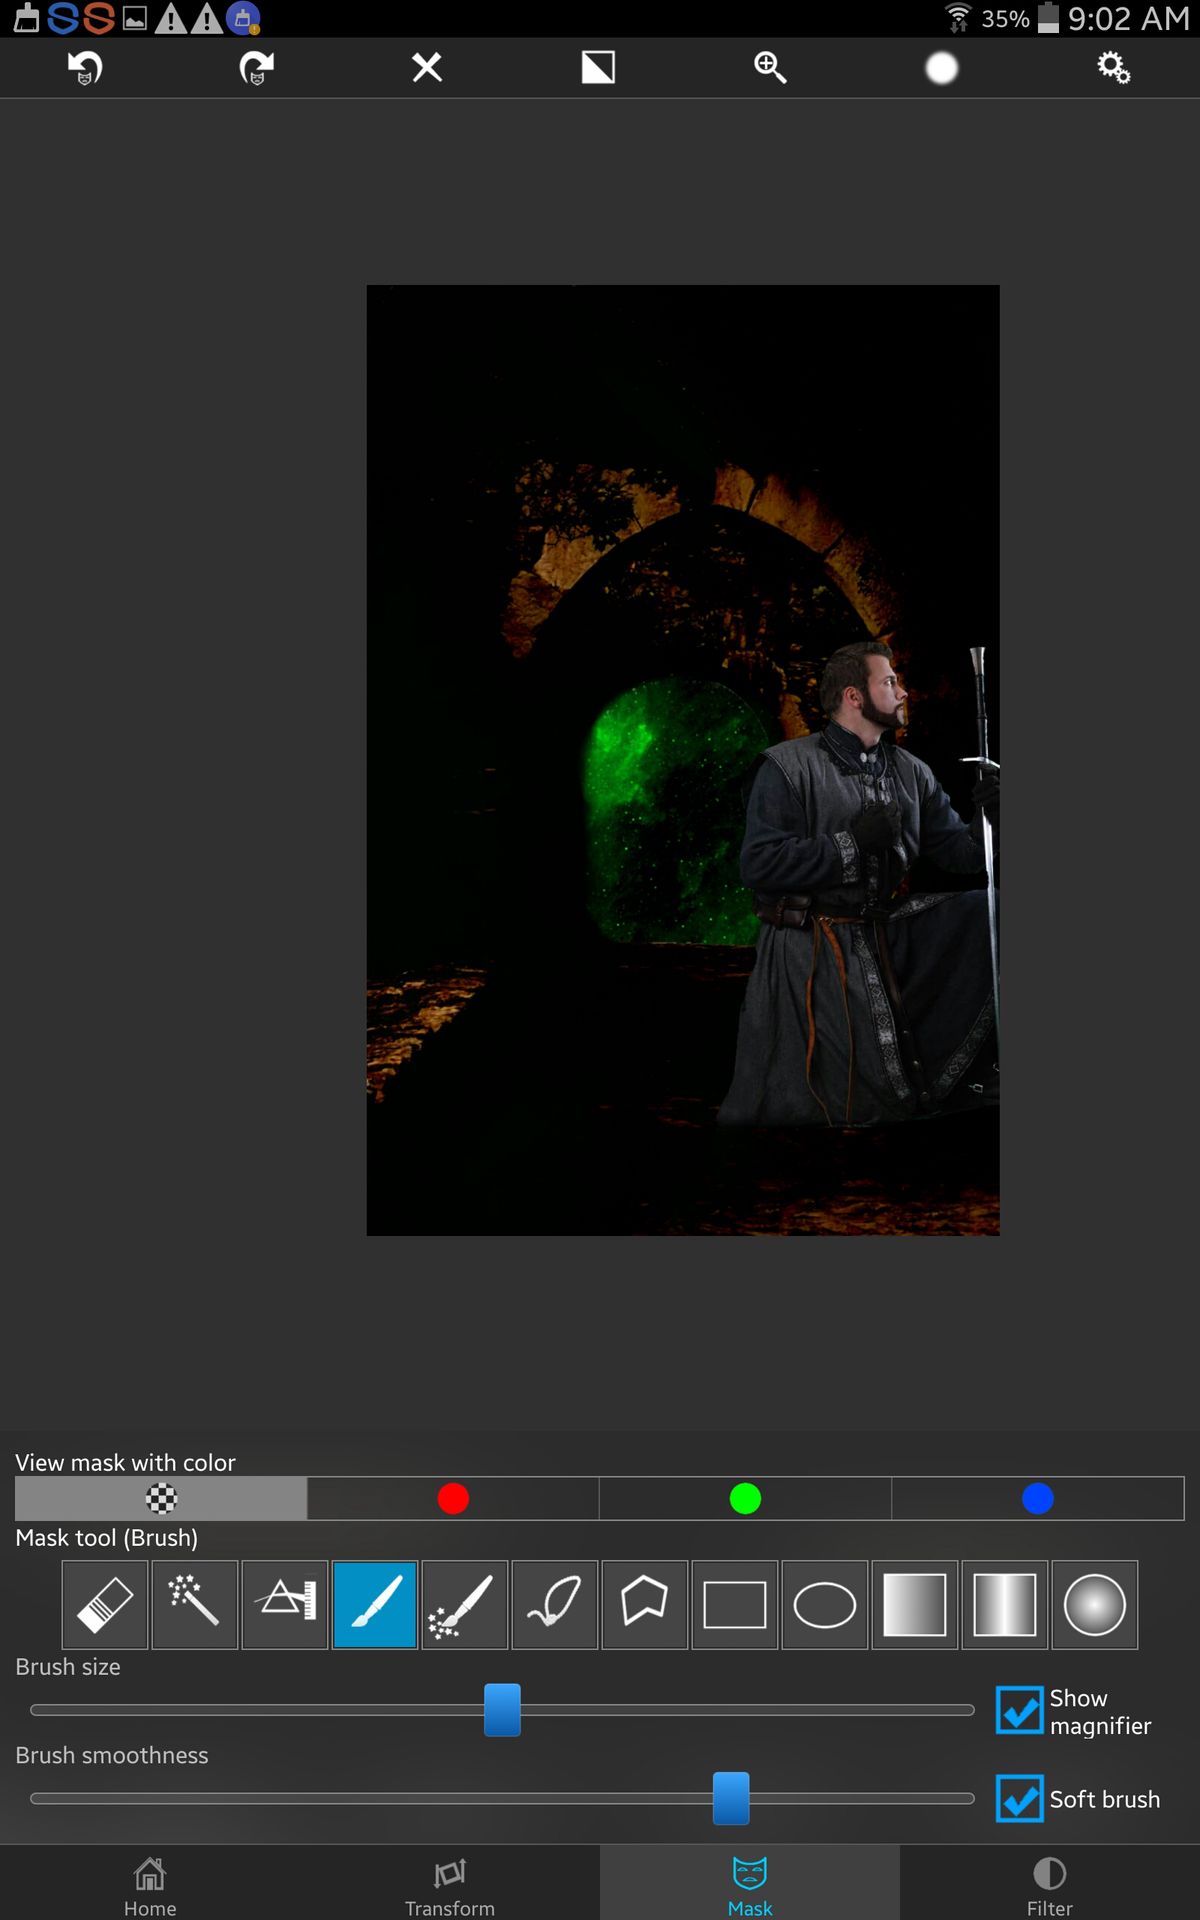The height and width of the screenshot is (1920, 1200).
Task: Open the zoom magnifier tool
Action: click(770, 68)
